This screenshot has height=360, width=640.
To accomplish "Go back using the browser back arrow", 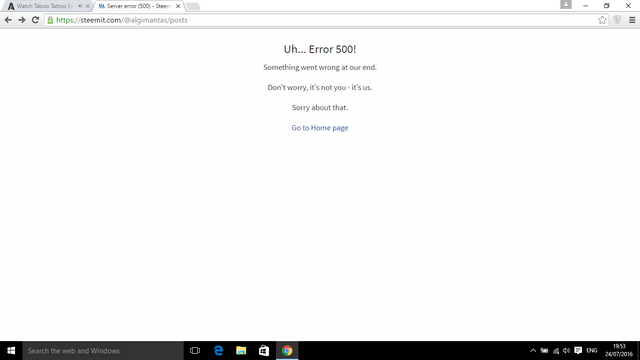I will point(8,20).
